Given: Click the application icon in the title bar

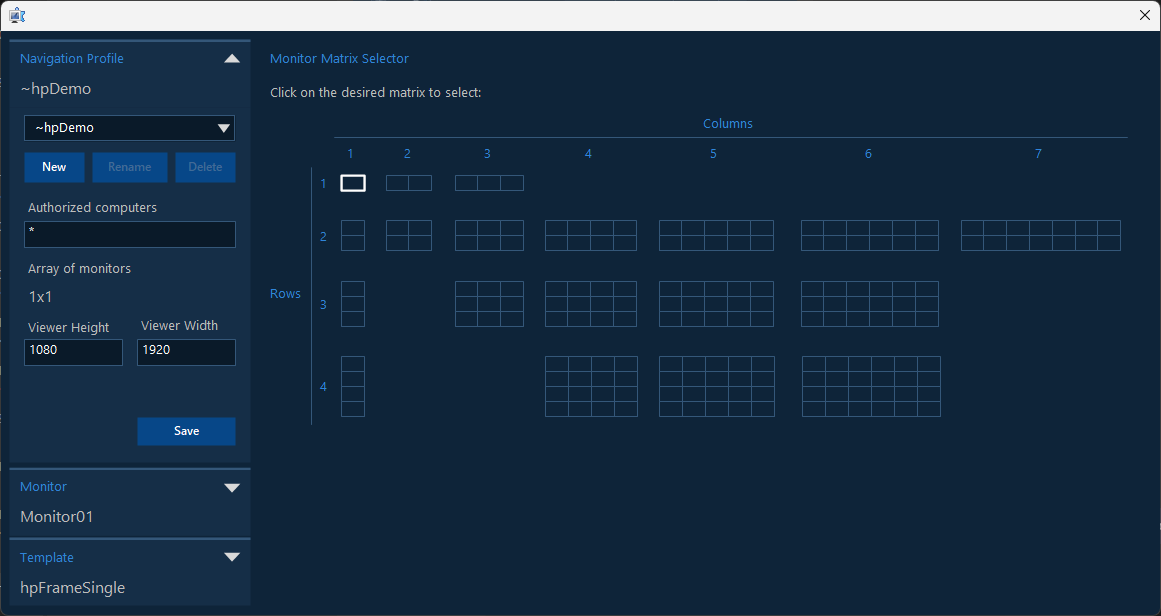Looking at the screenshot, I should pos(18,15).
